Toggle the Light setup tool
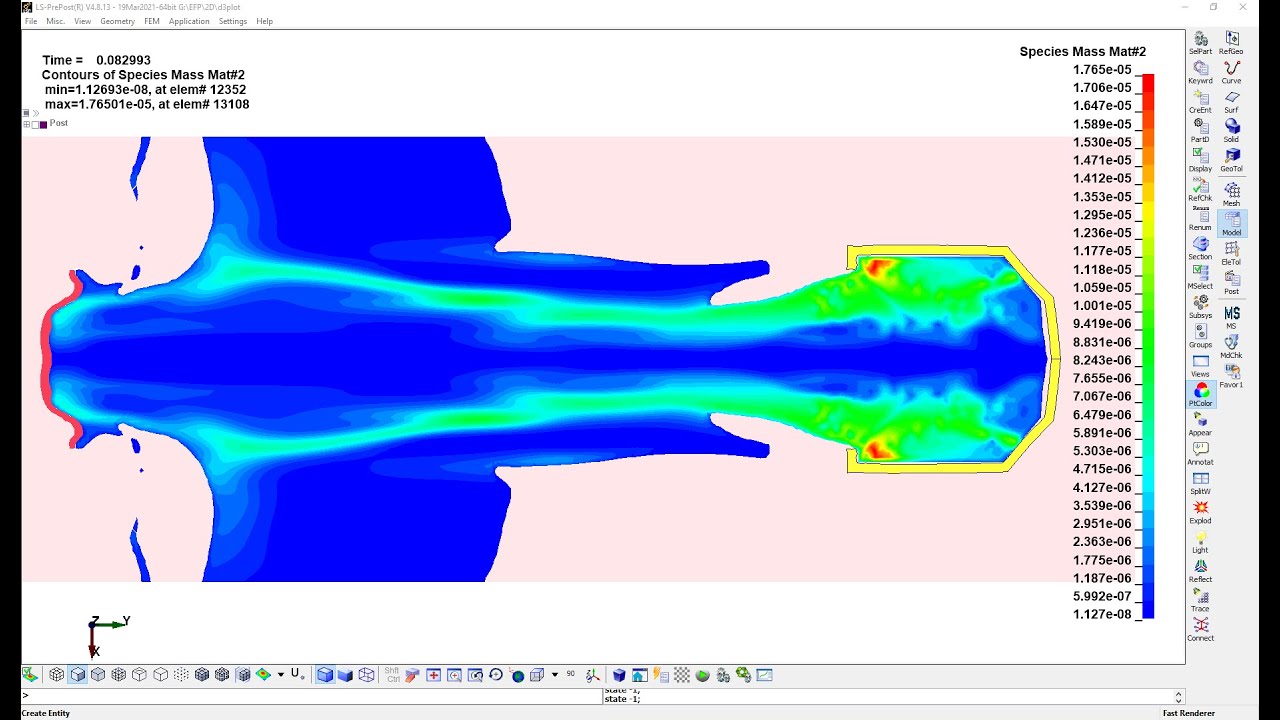The image size is (1280, 720). [x=1200, y=542]
